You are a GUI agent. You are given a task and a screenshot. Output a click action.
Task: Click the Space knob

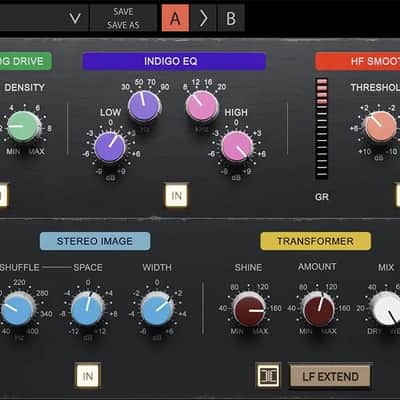(87, 309)
